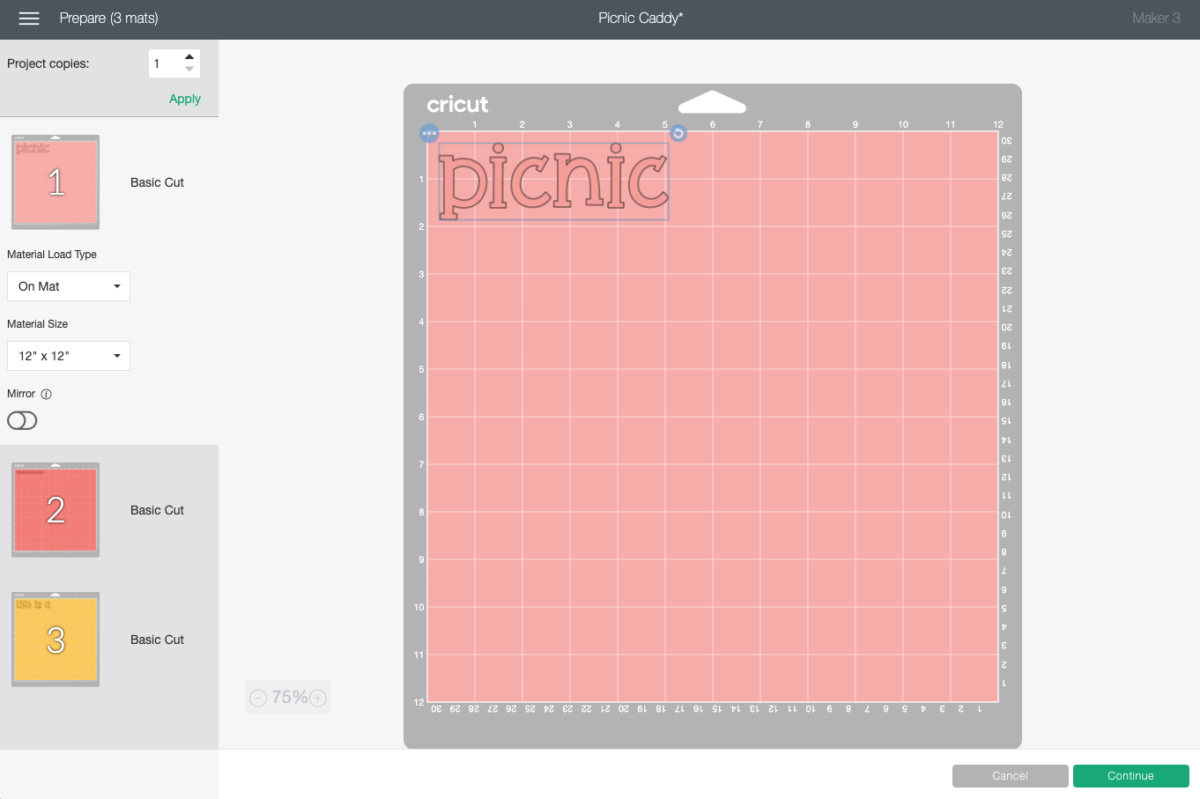Zoom in with the plus icon

click(318, 698)
